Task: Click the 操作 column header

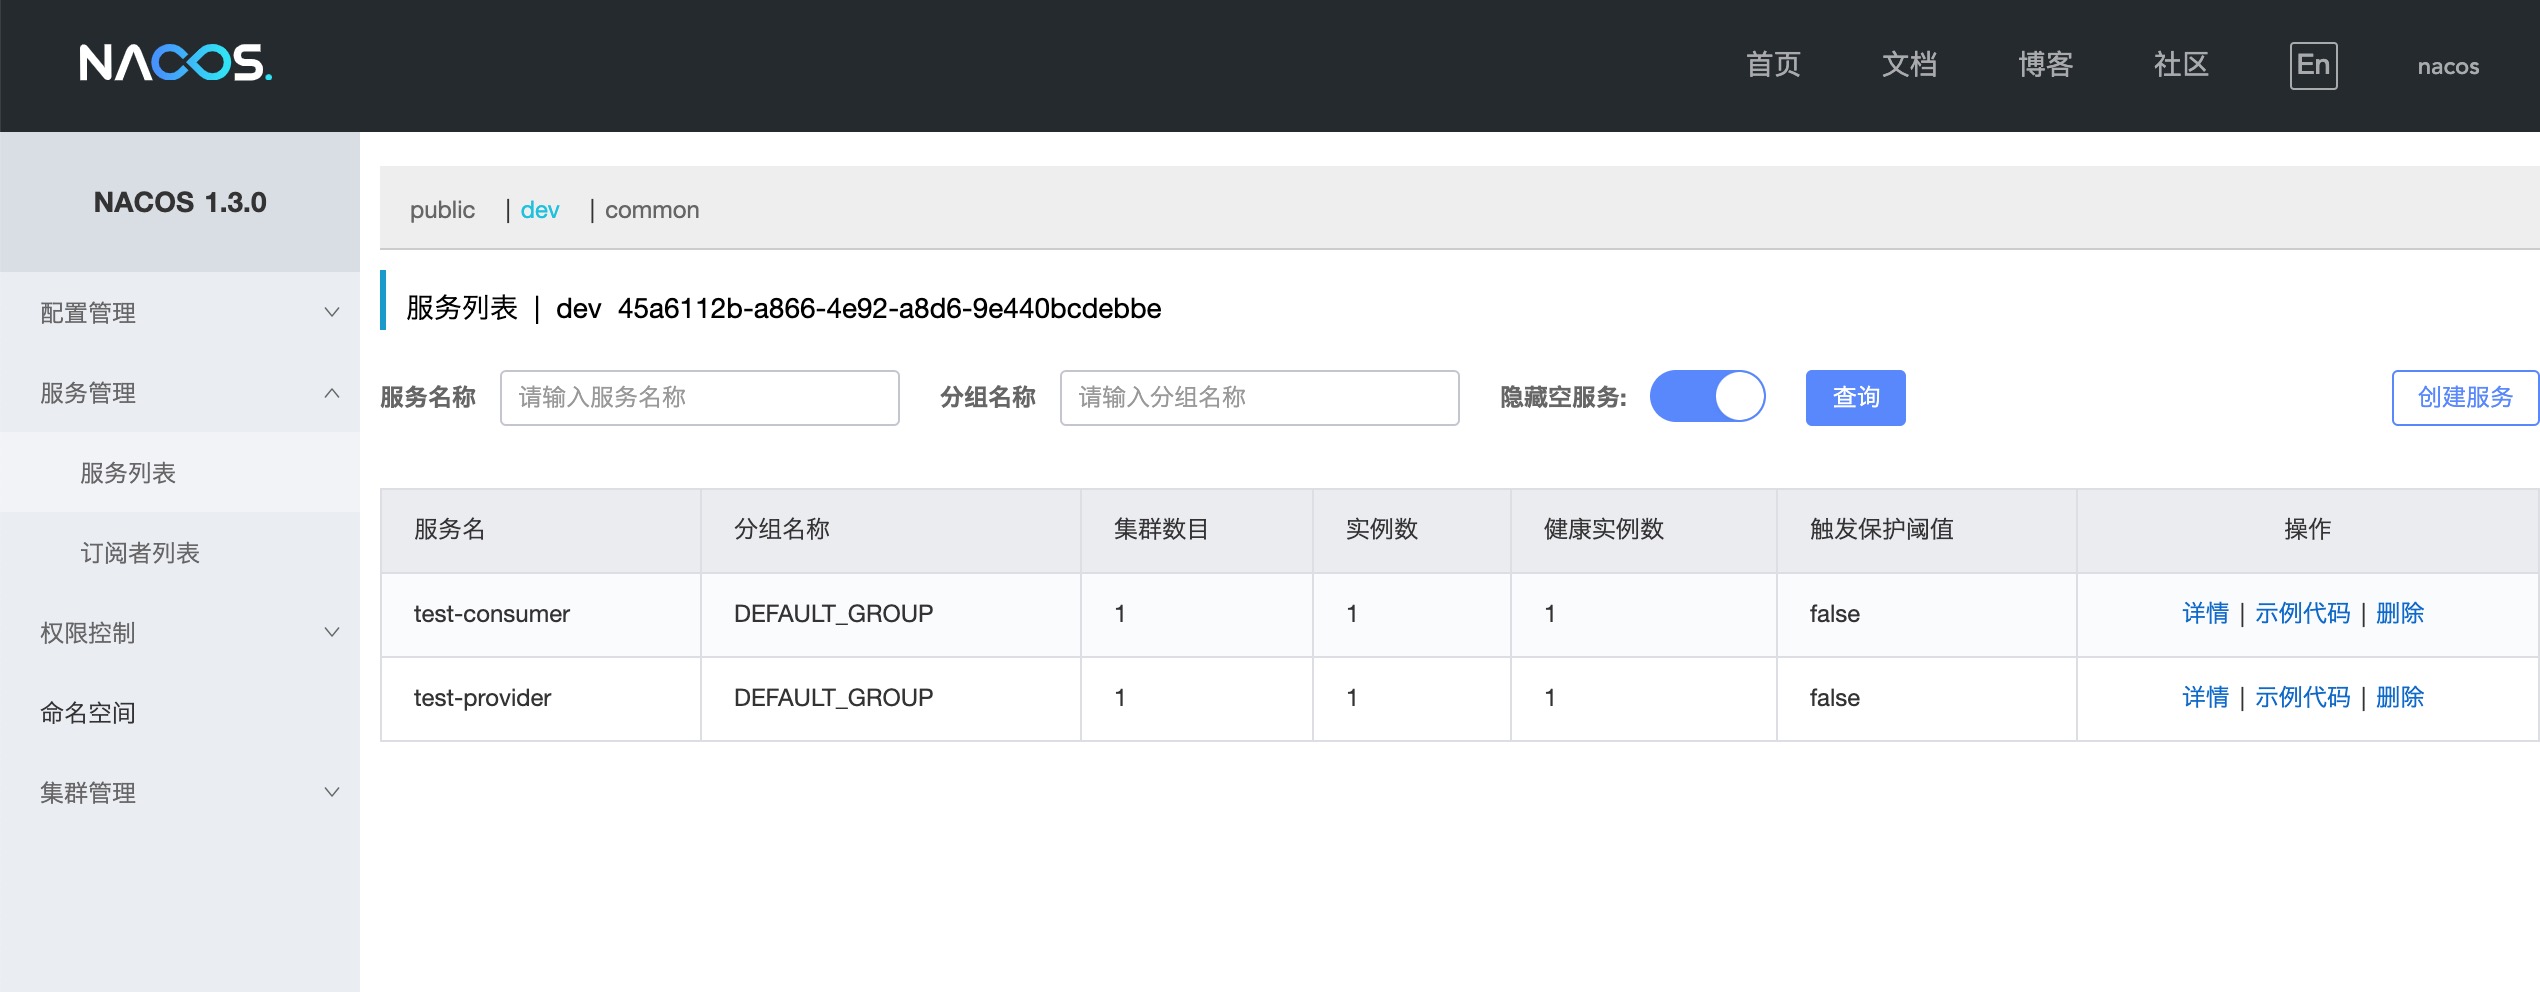Action: point(2307,529)
